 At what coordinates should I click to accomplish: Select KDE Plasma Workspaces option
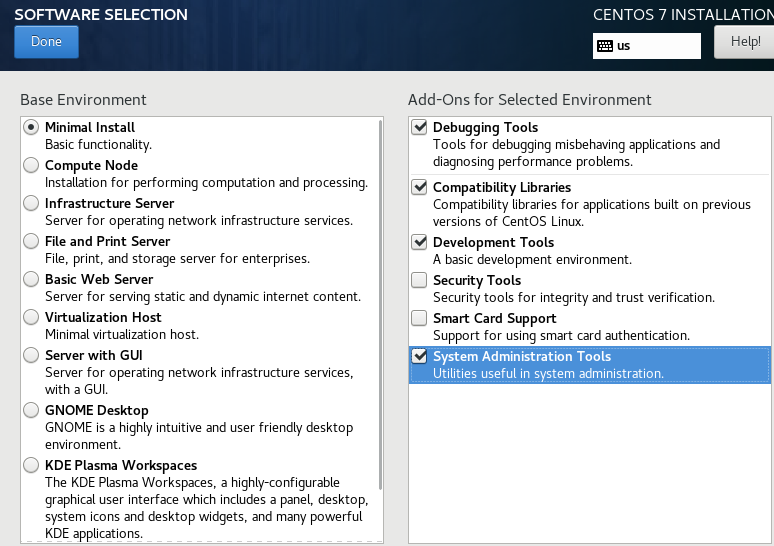click(x=32, y=465)
